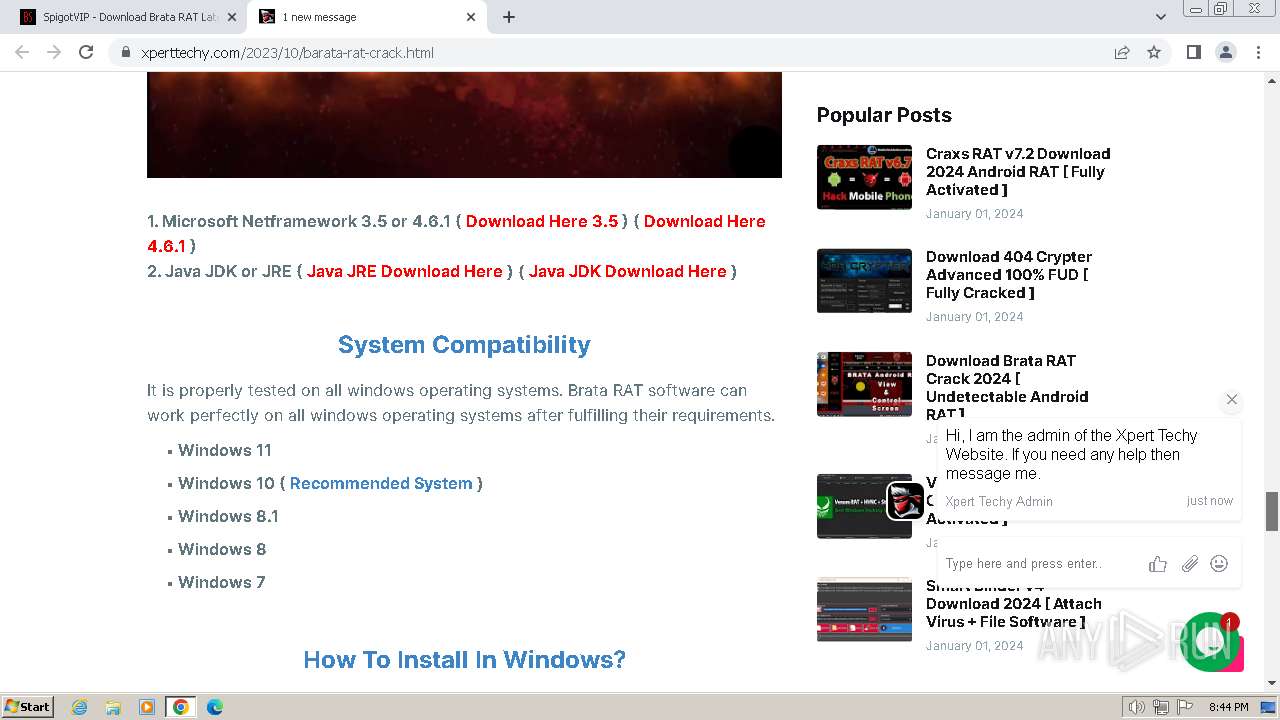Image resolution: width=1280 pixels, height=720 pixels.
Task: Send thumbs-up in chat widget
Action: (1158, 564)
